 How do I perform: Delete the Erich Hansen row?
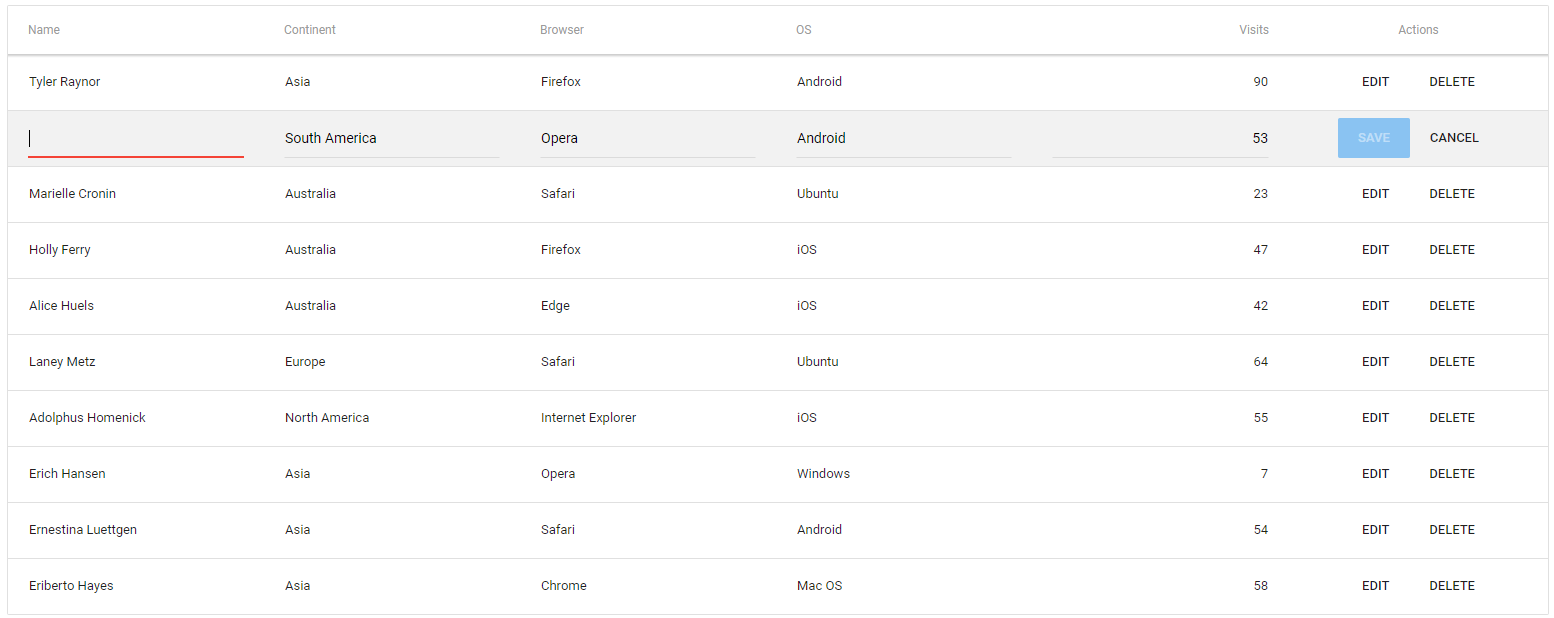1451,474
